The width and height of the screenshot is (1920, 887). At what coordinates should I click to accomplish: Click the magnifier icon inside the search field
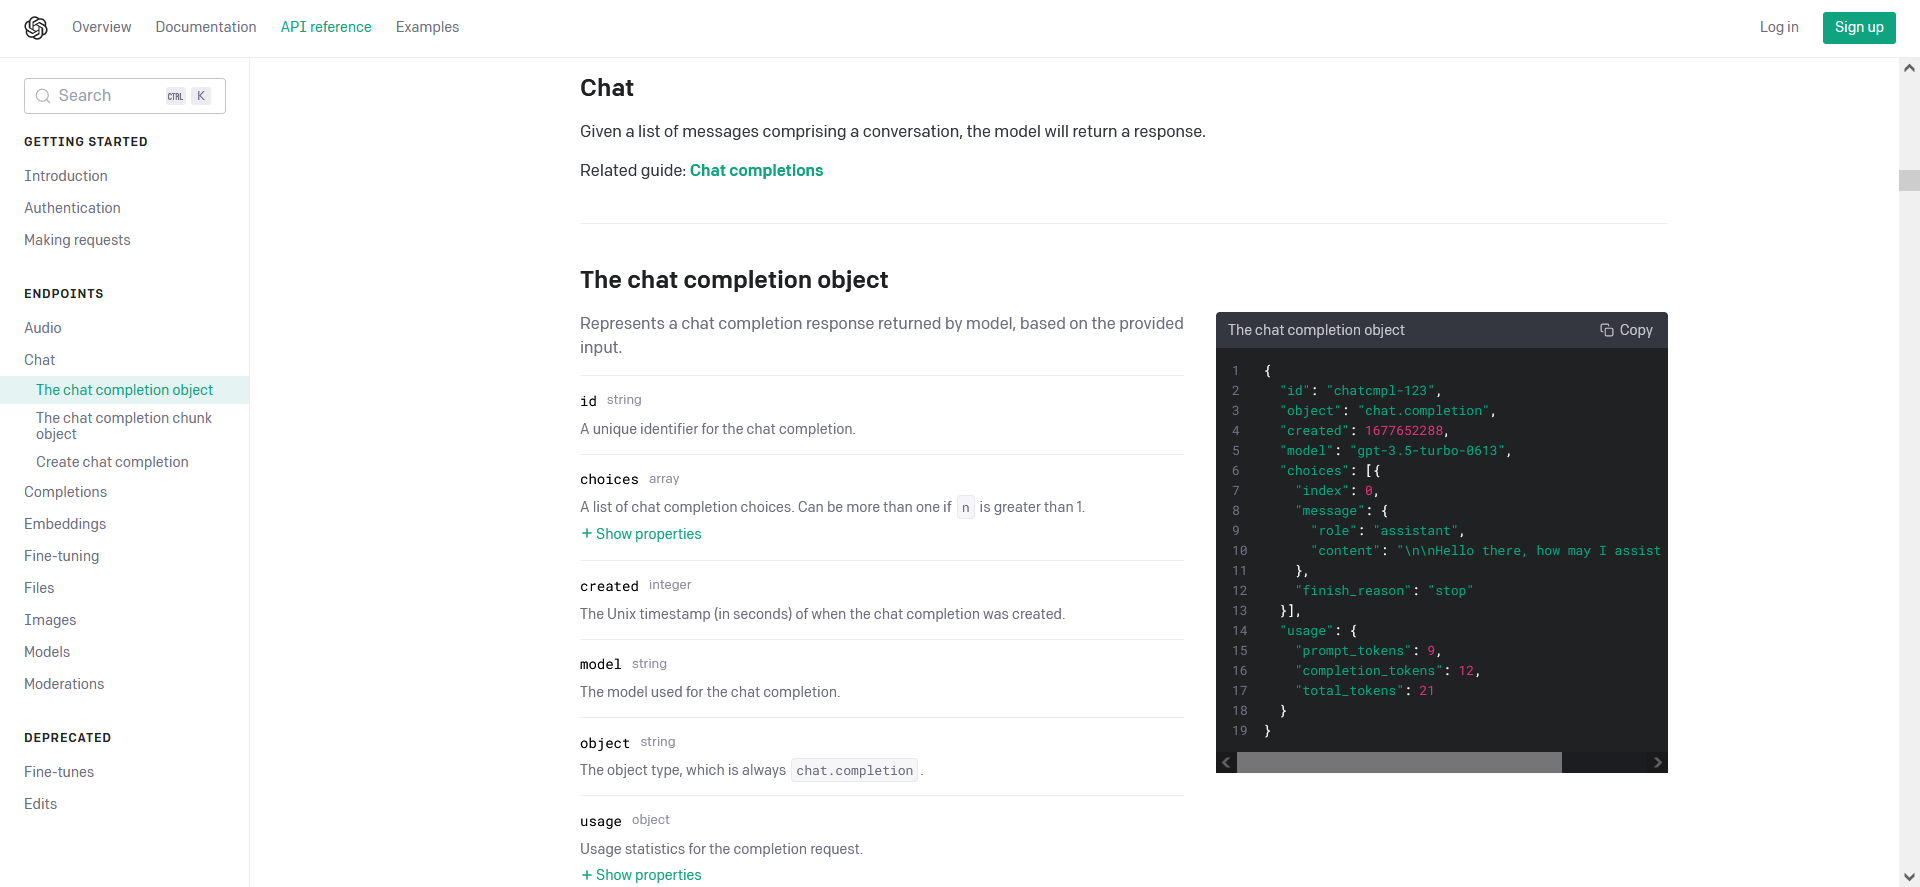[43, 95]
